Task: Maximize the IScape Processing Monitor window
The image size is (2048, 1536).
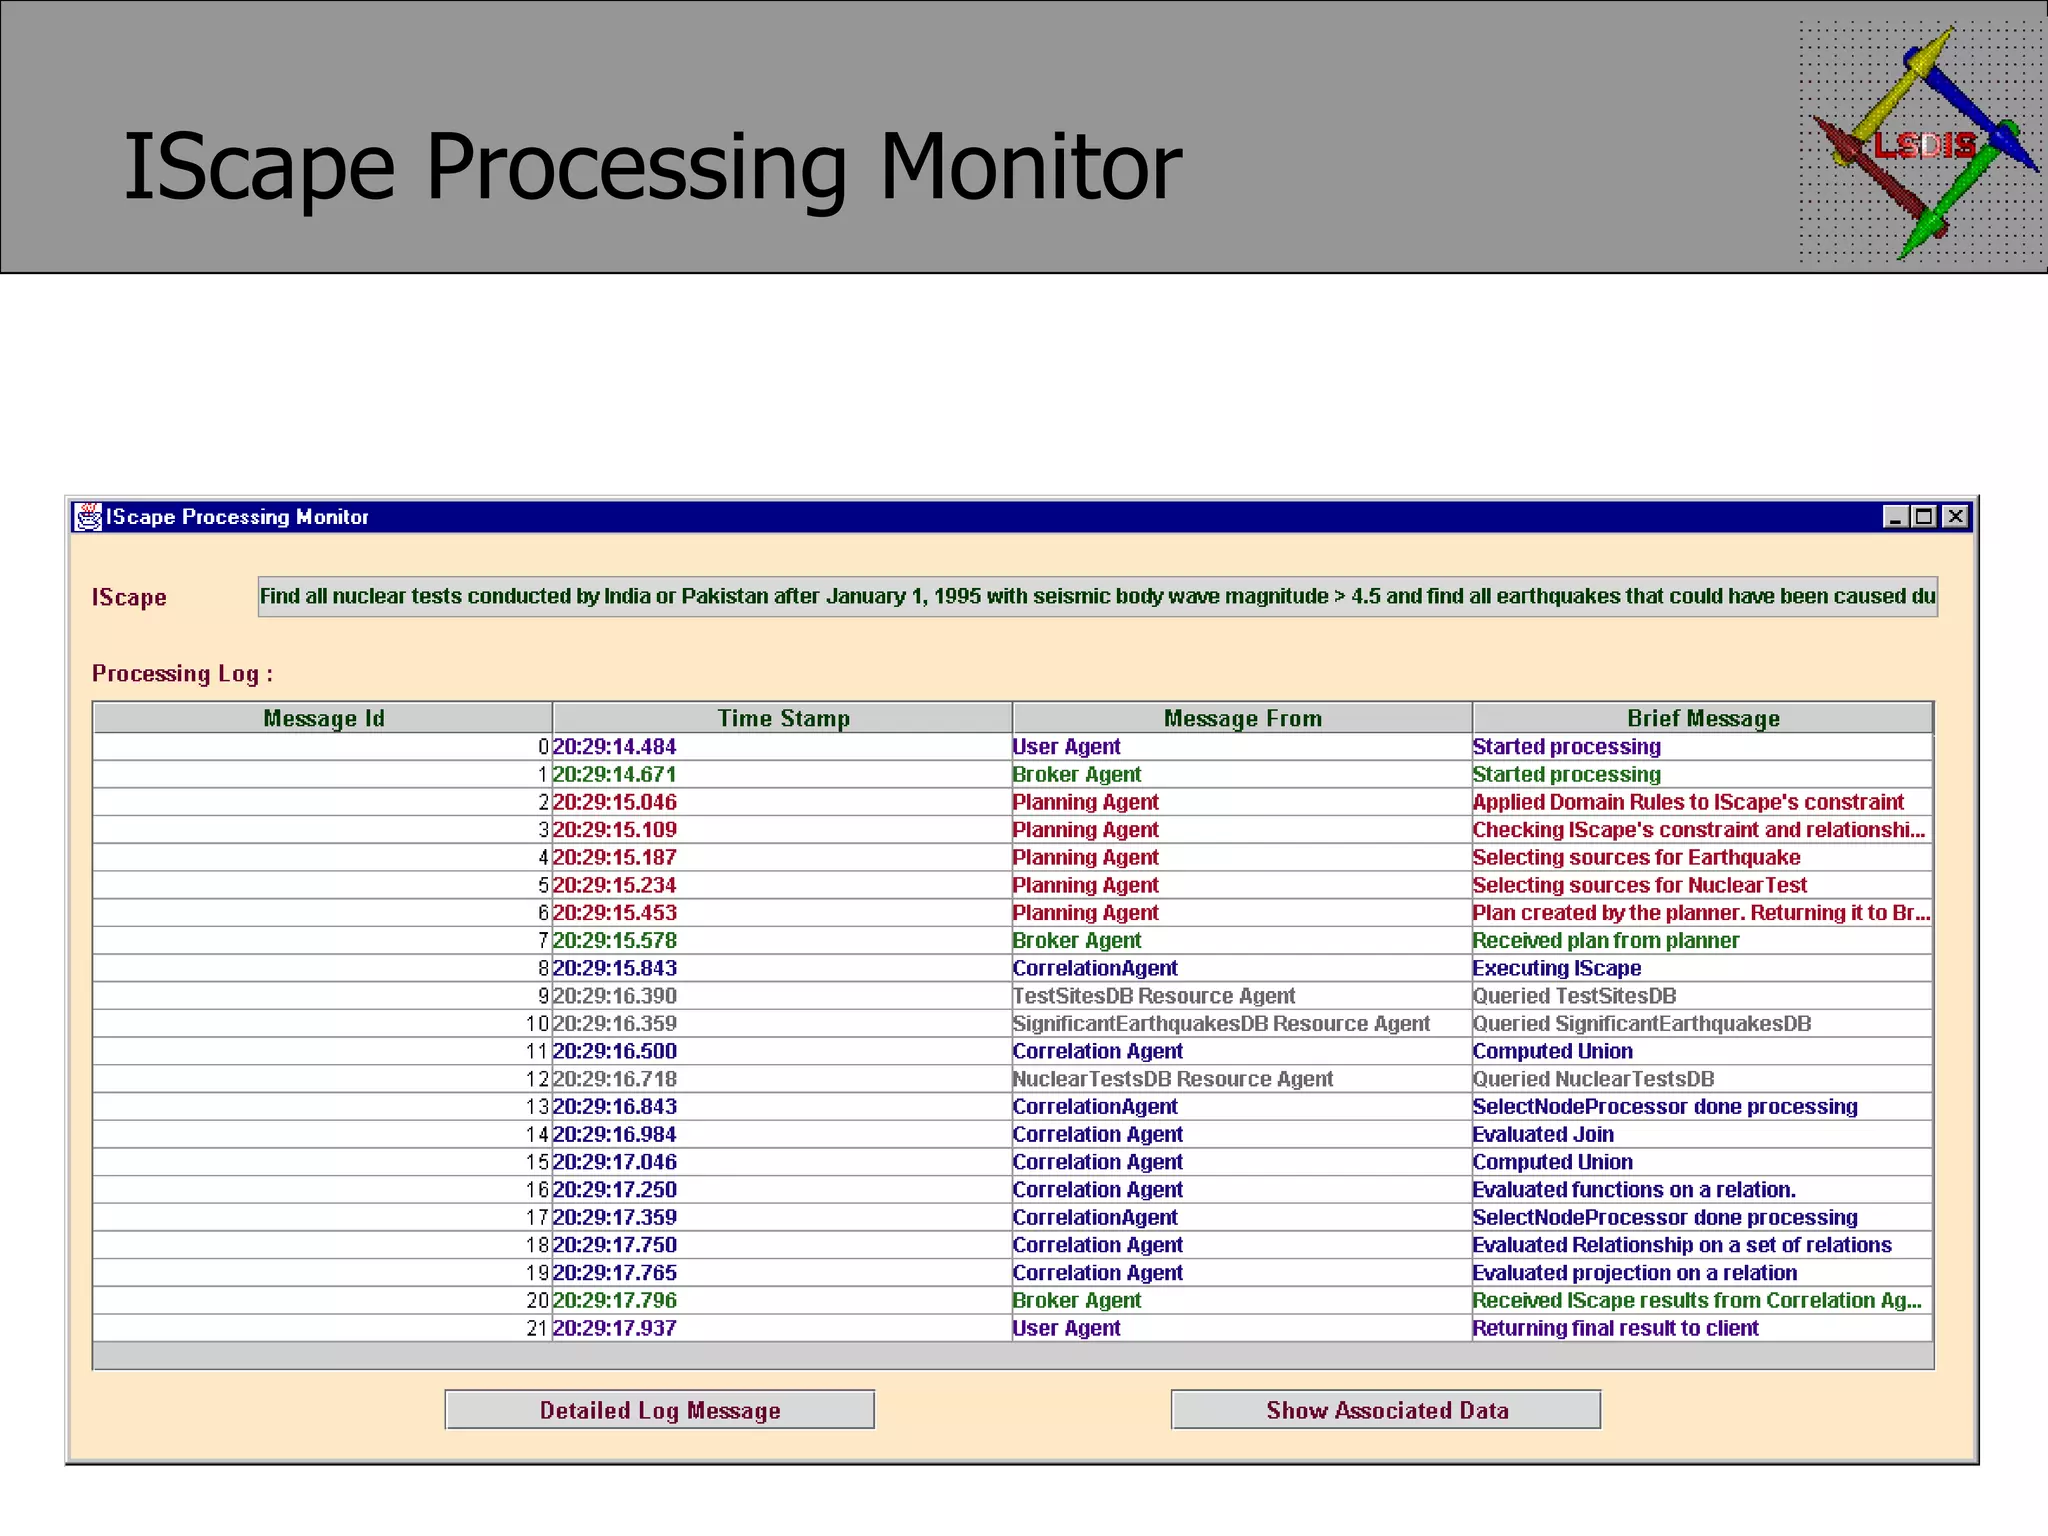Action: 1924,517
